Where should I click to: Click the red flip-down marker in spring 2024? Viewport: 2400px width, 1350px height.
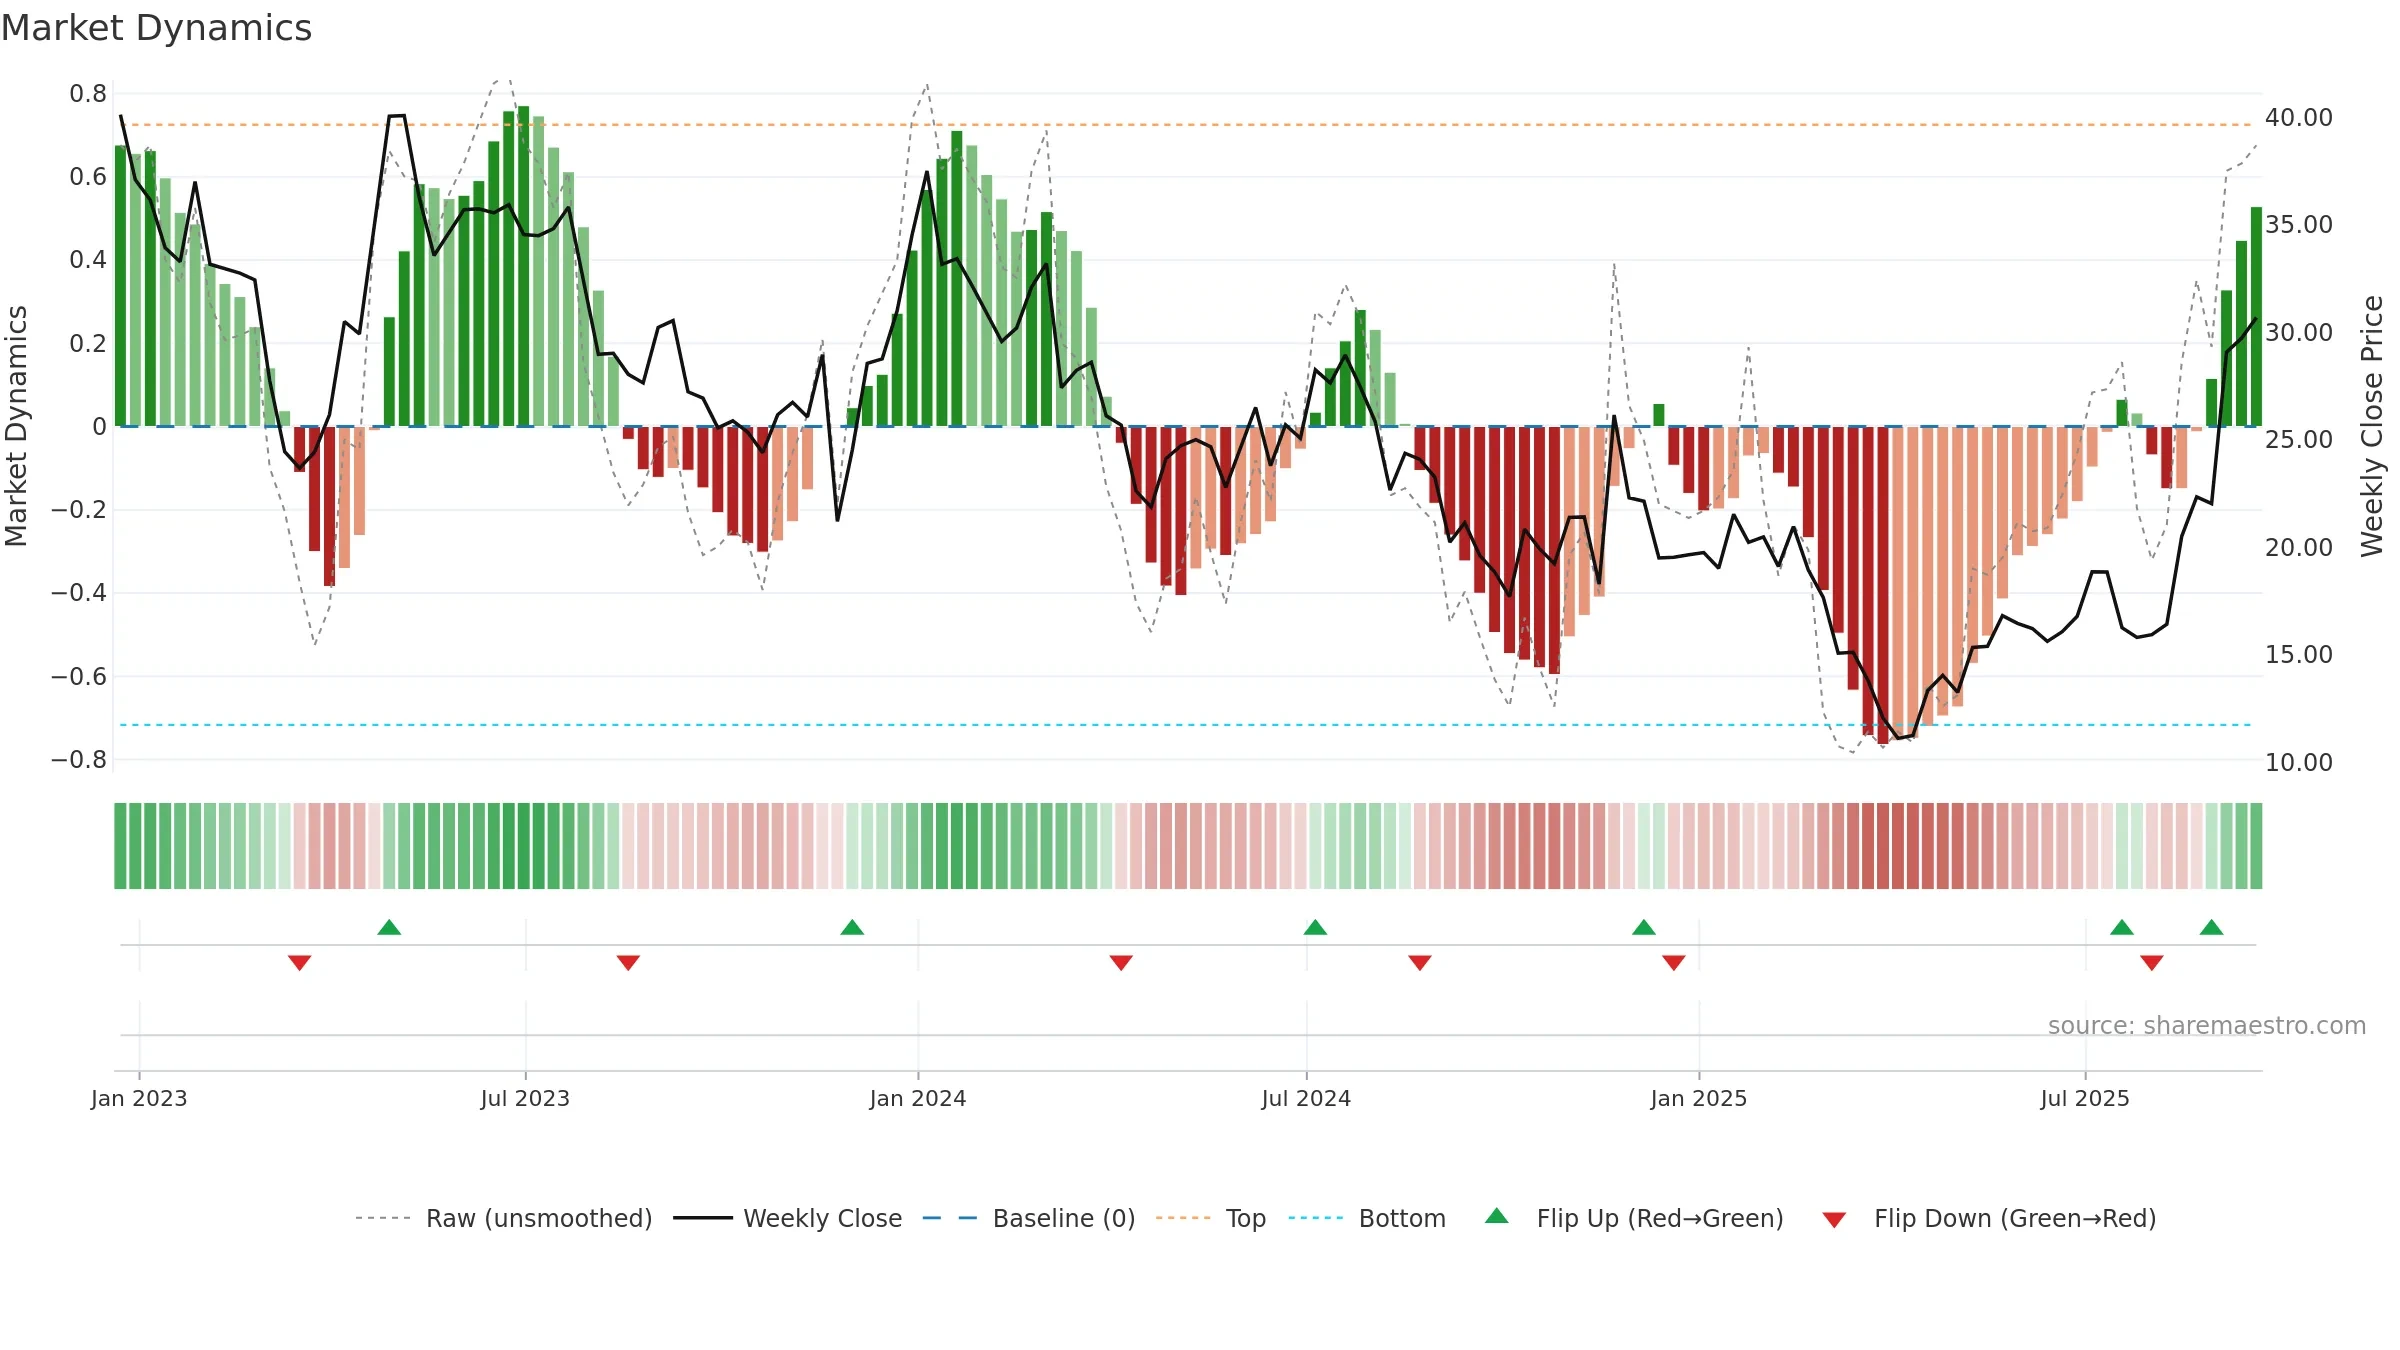1121,962
